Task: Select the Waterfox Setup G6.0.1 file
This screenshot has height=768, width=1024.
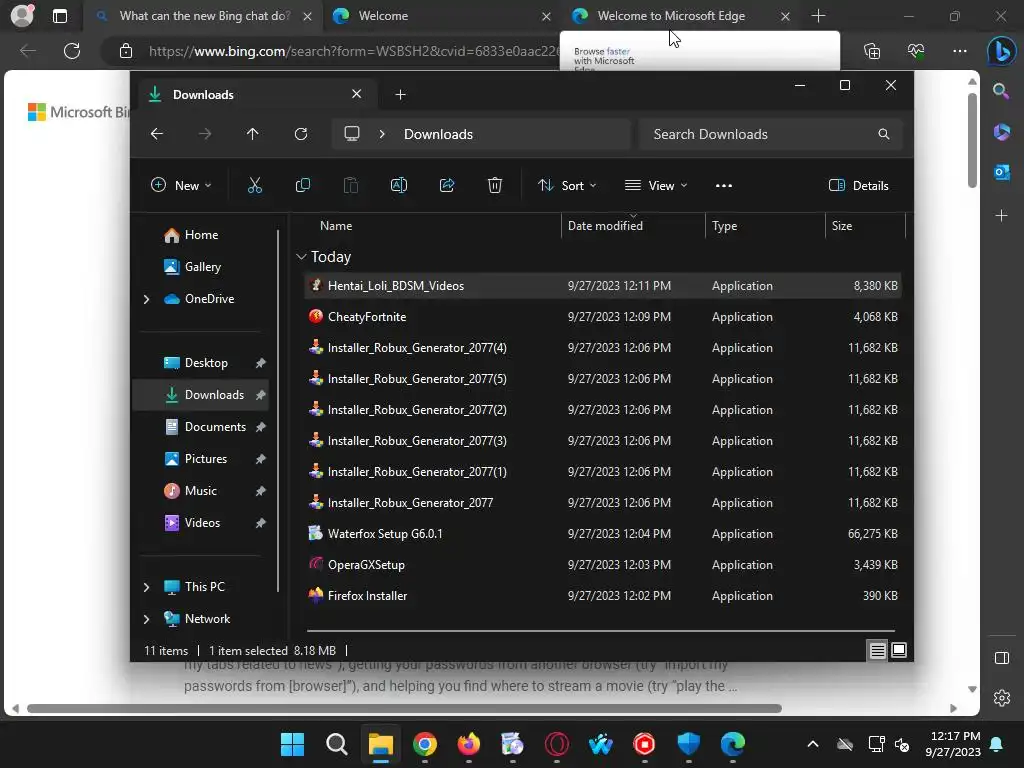Action: click(x=603, y=534)
